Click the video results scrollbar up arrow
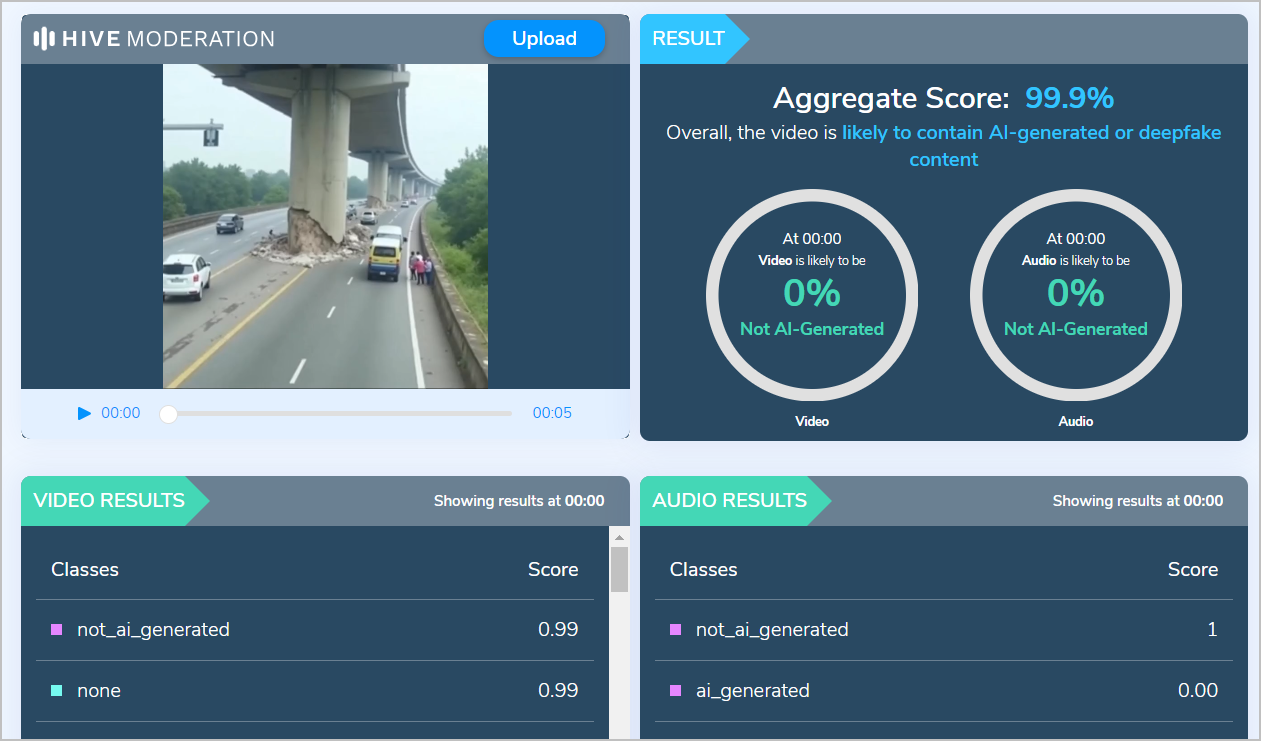The height and width of the screenshot is (741, 1261). click(619, 537)
